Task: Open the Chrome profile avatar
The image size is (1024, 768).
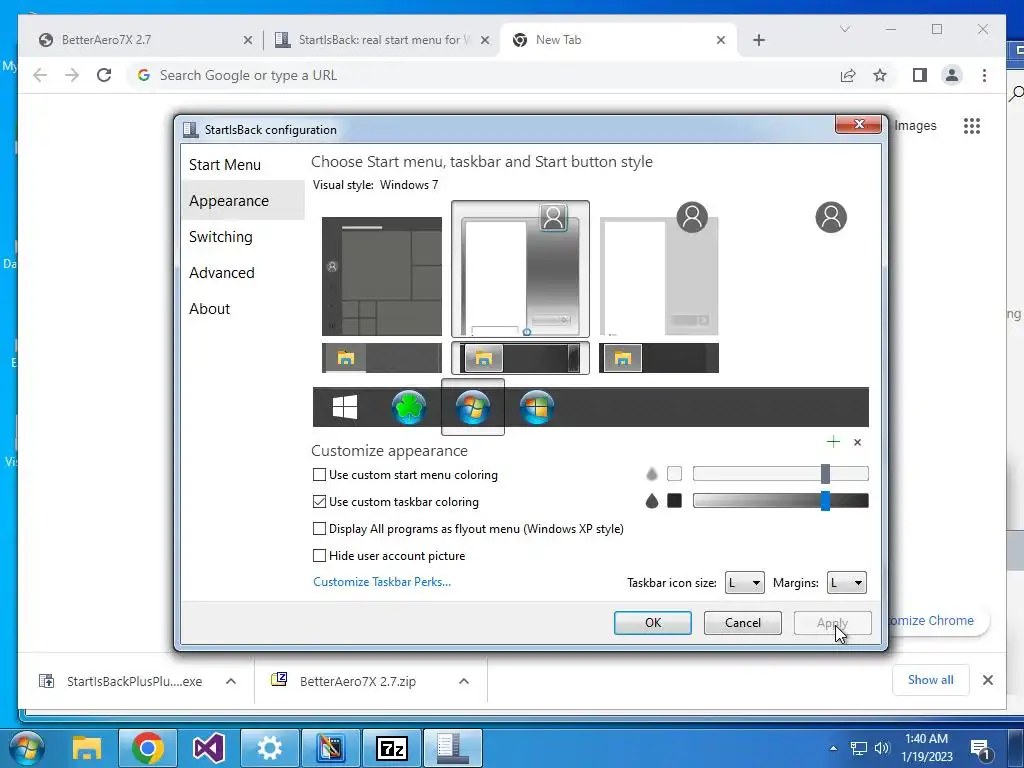Action: pos(952,75)
